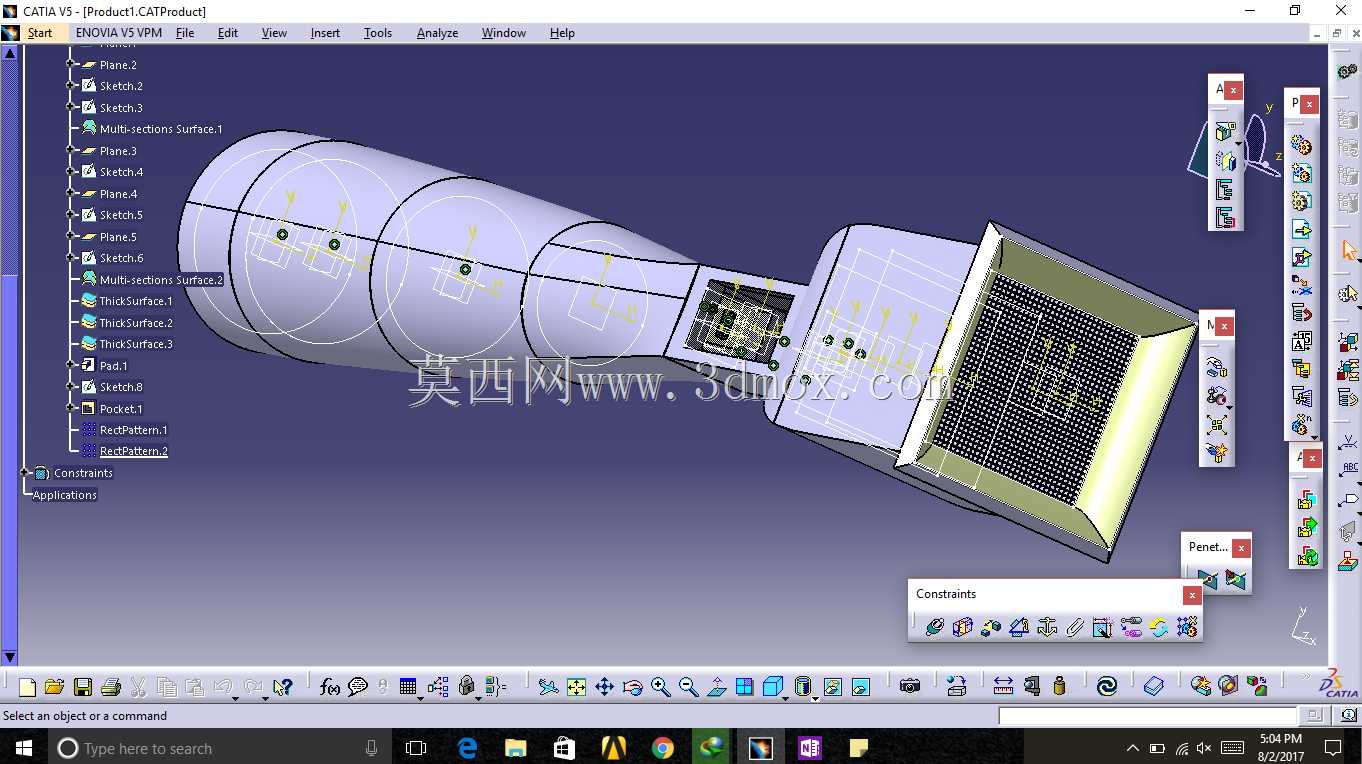Select RectPattern.1 in the tree
Image resolution: width=1362 pixels, height=764 pixels.
pyautogui.click(x=133, y=430)
